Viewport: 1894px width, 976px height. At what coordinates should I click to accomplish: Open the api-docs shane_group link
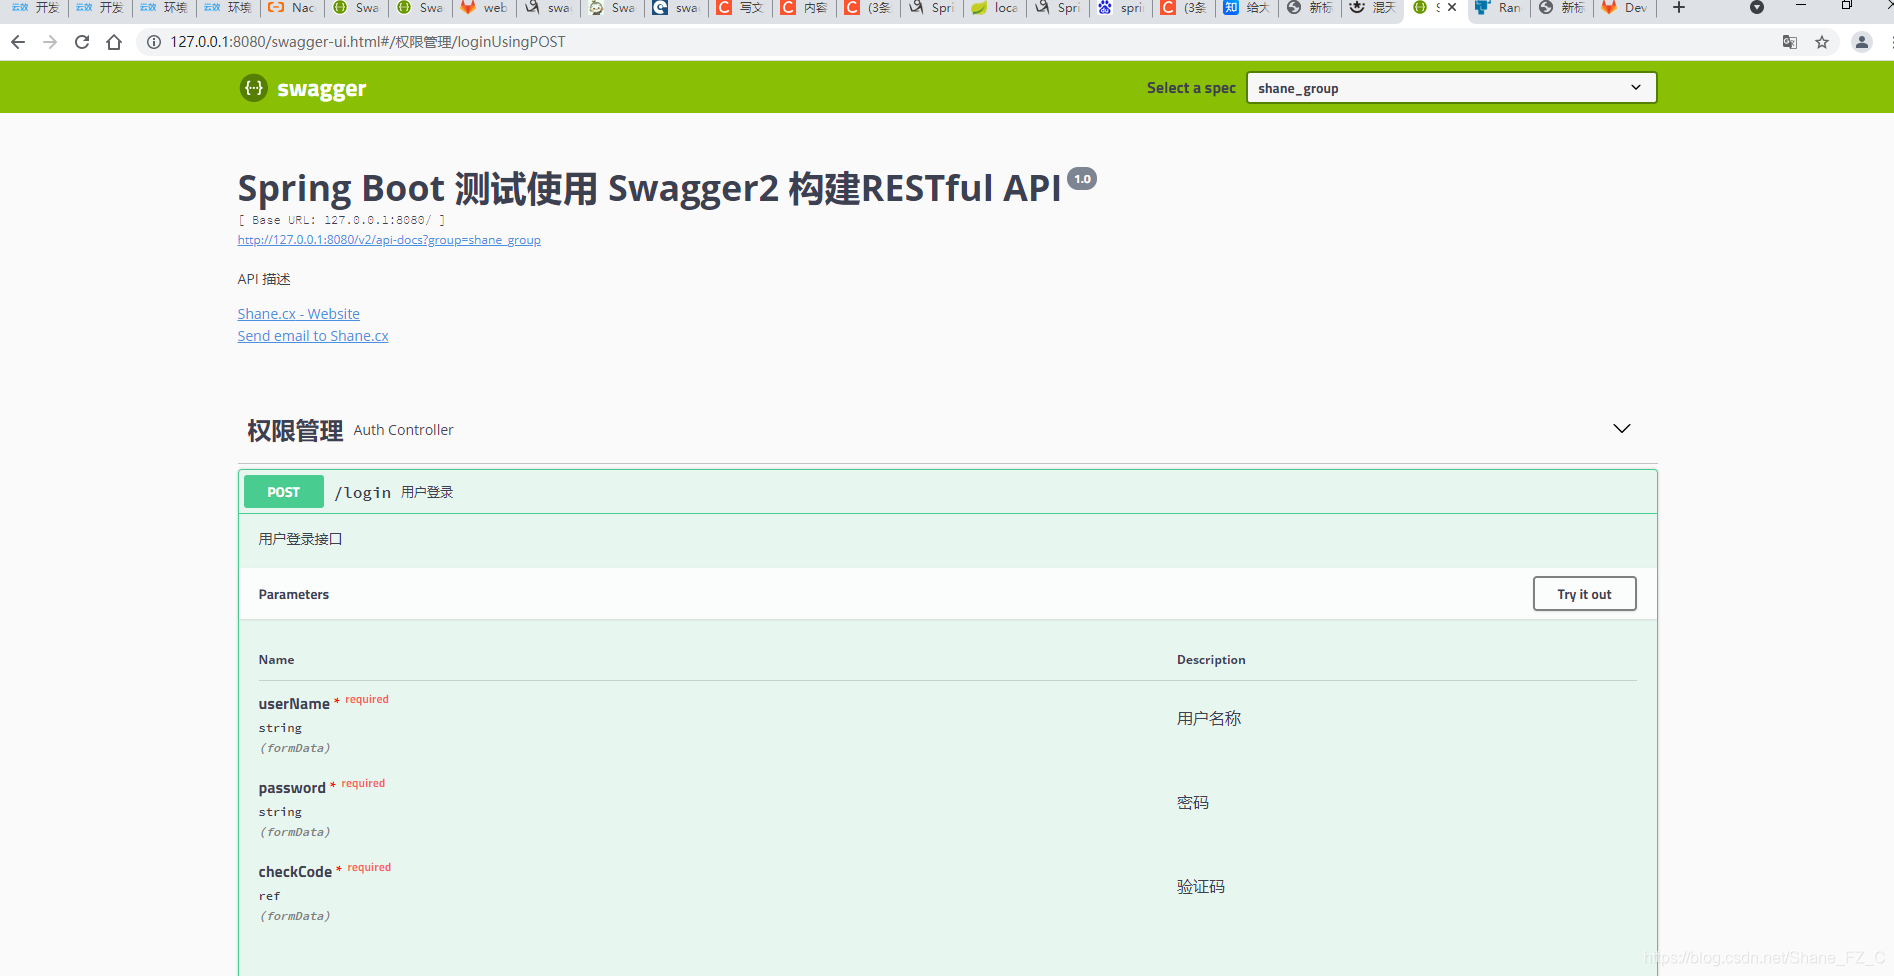tap(389, 240)
